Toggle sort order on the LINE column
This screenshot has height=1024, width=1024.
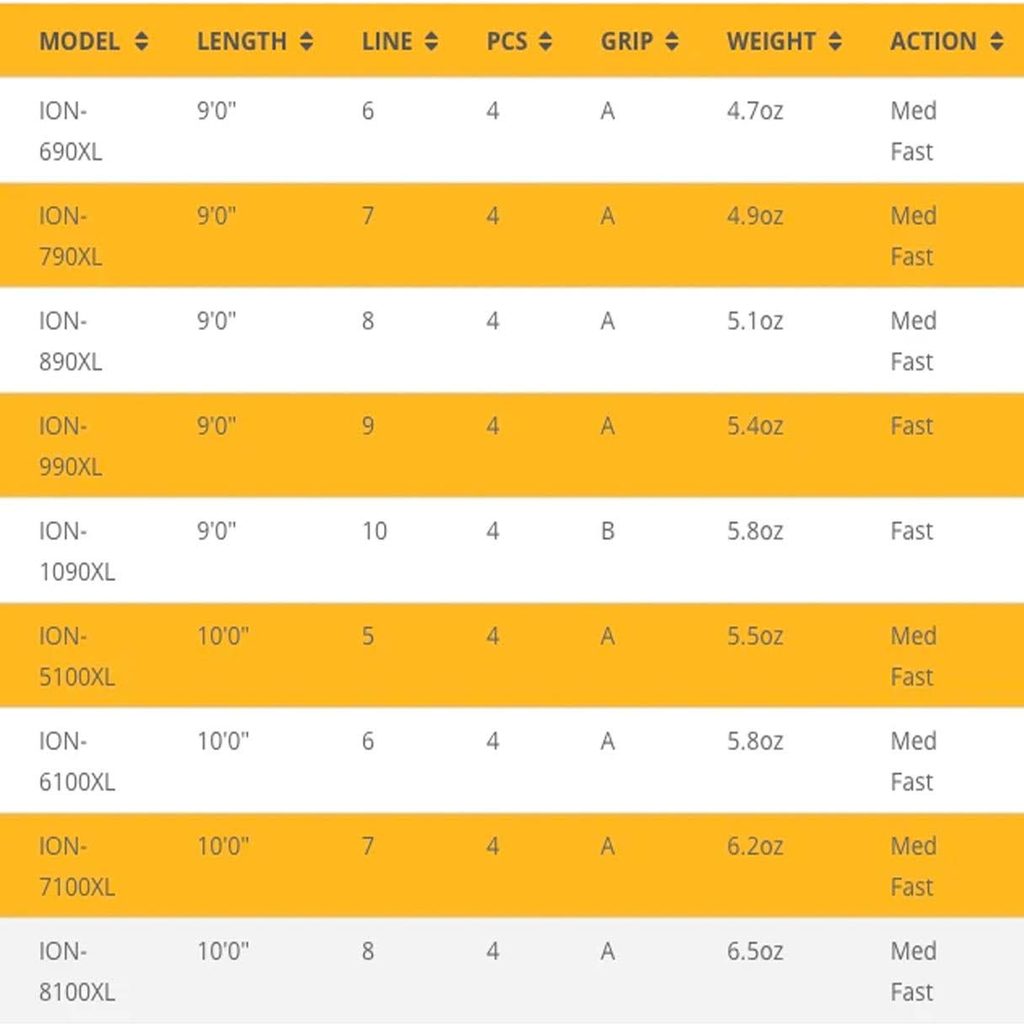pyautogui.click(x=430, y=41)
